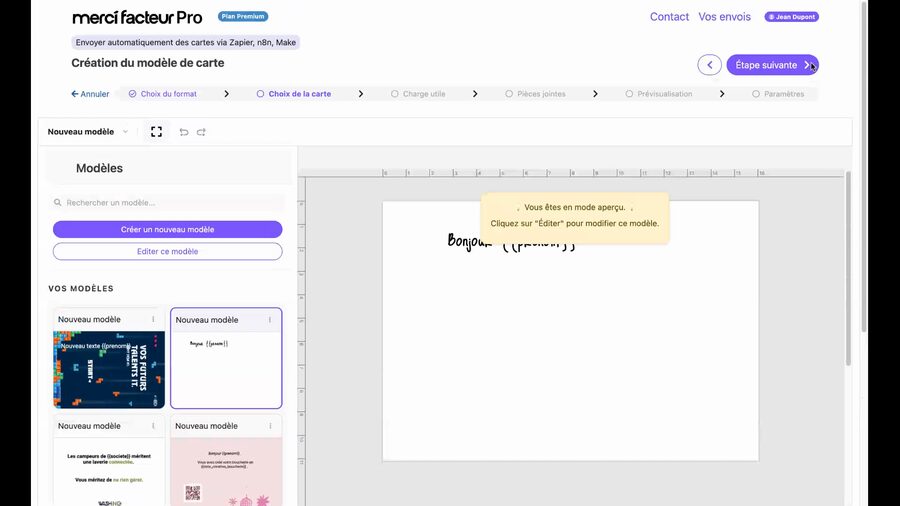Click the Plan Premium badge
Image resolution: width=900 pixels, height=506 pixels.
[x=243, y=16]
